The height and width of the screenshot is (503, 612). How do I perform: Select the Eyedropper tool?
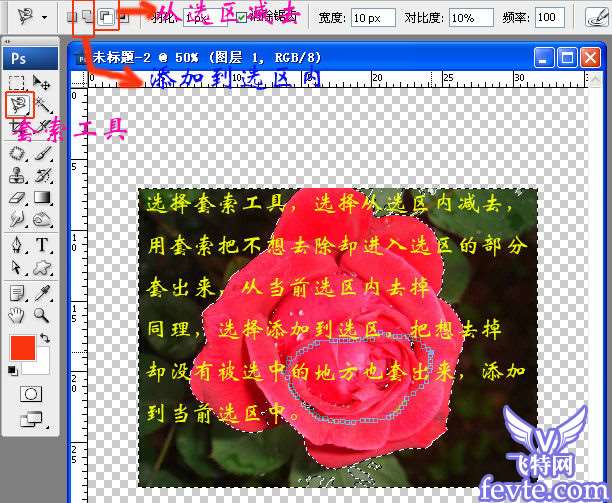[43, 293]
